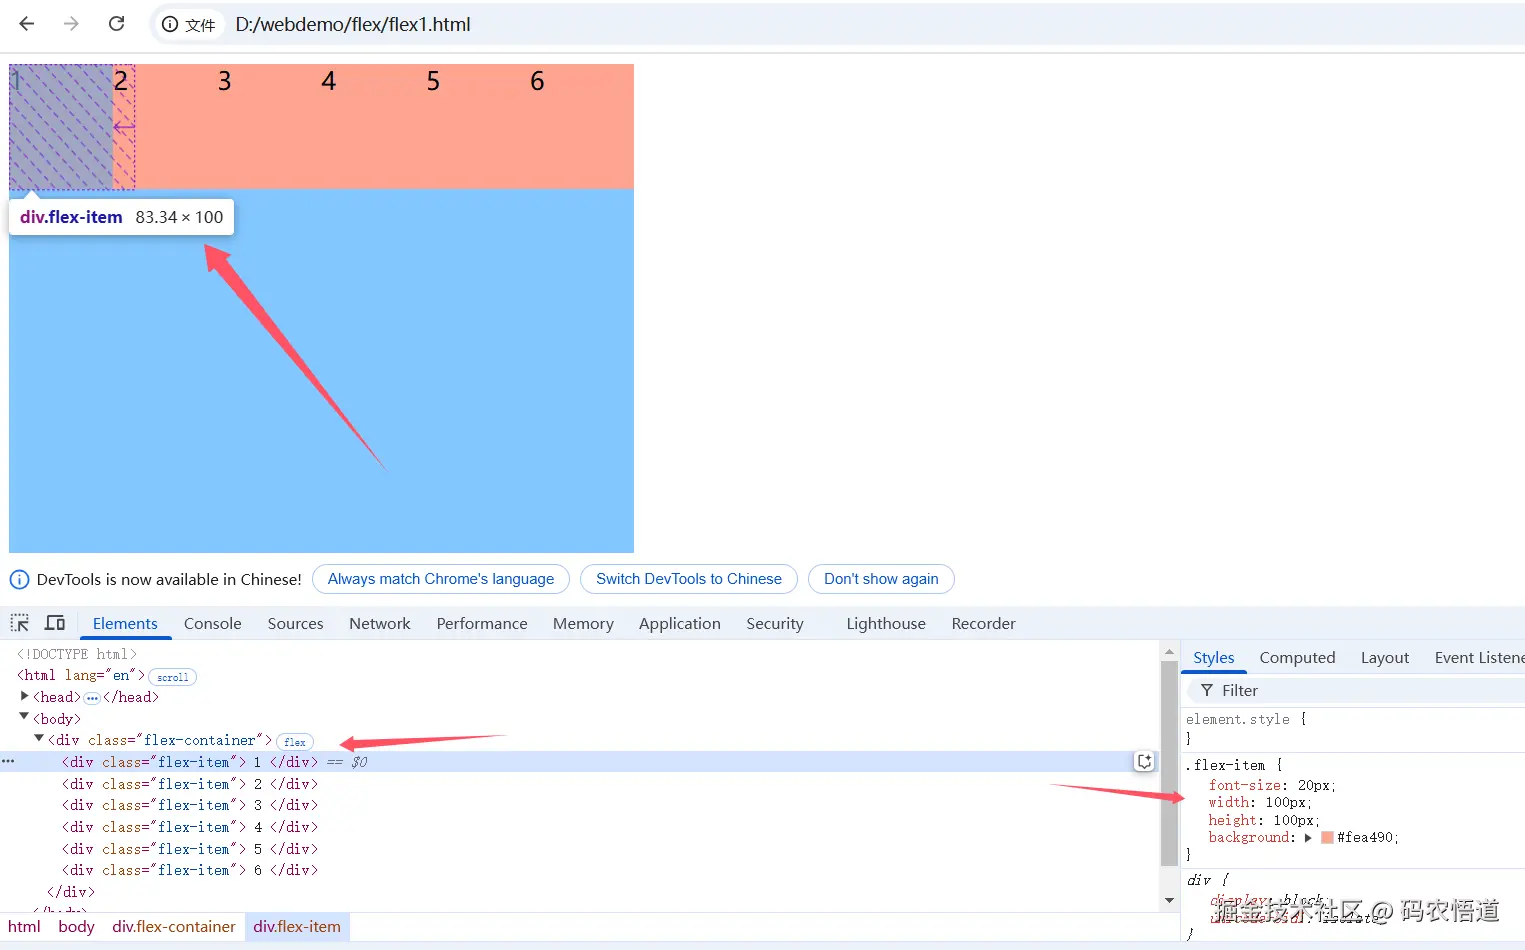Switch to the Network panel tab

tap(379, 623)
